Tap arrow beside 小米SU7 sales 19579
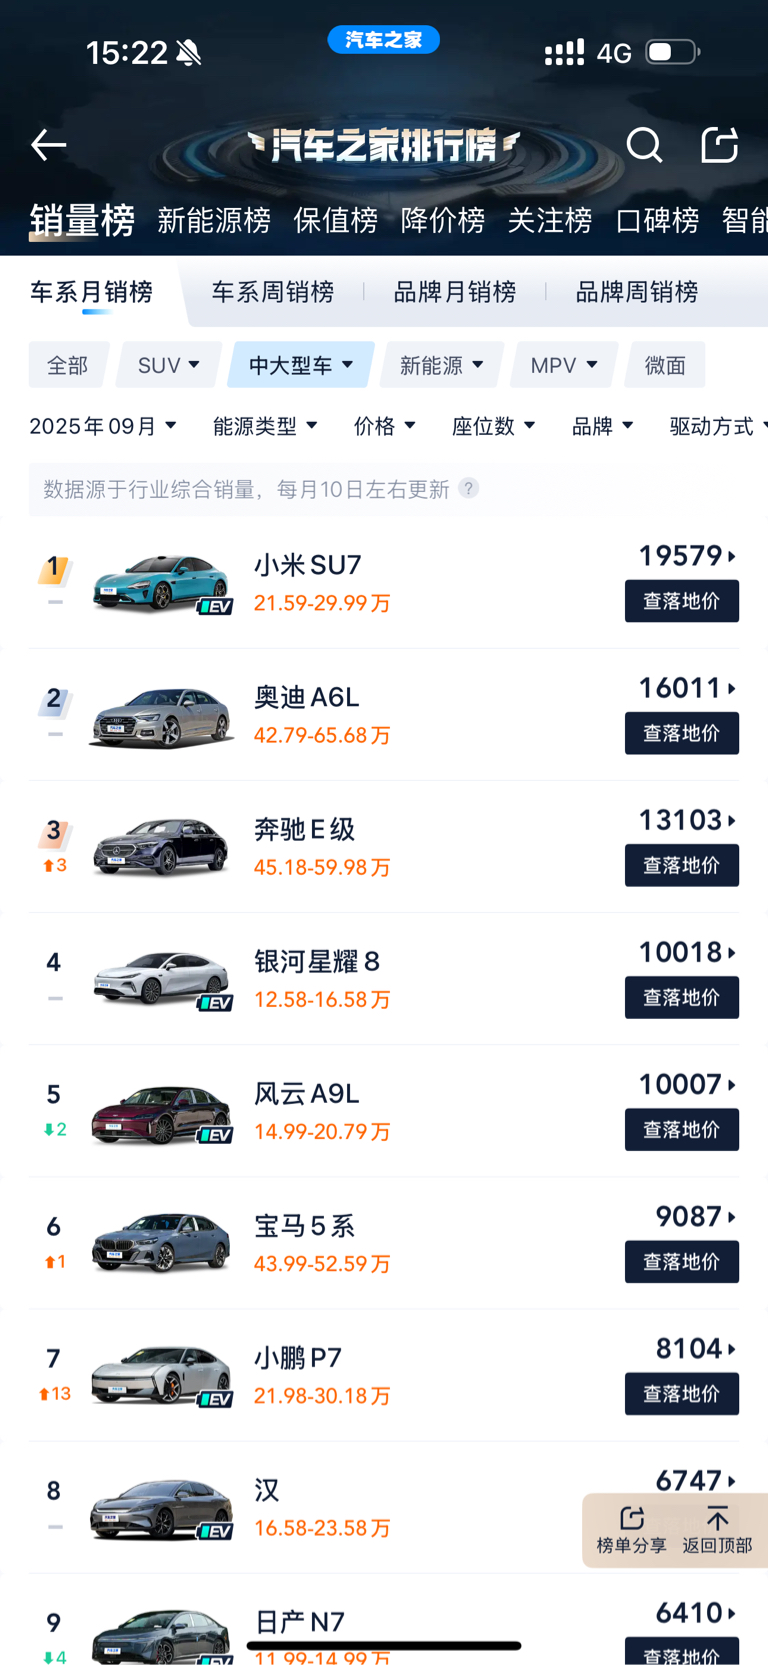 [x=732, y=556]
